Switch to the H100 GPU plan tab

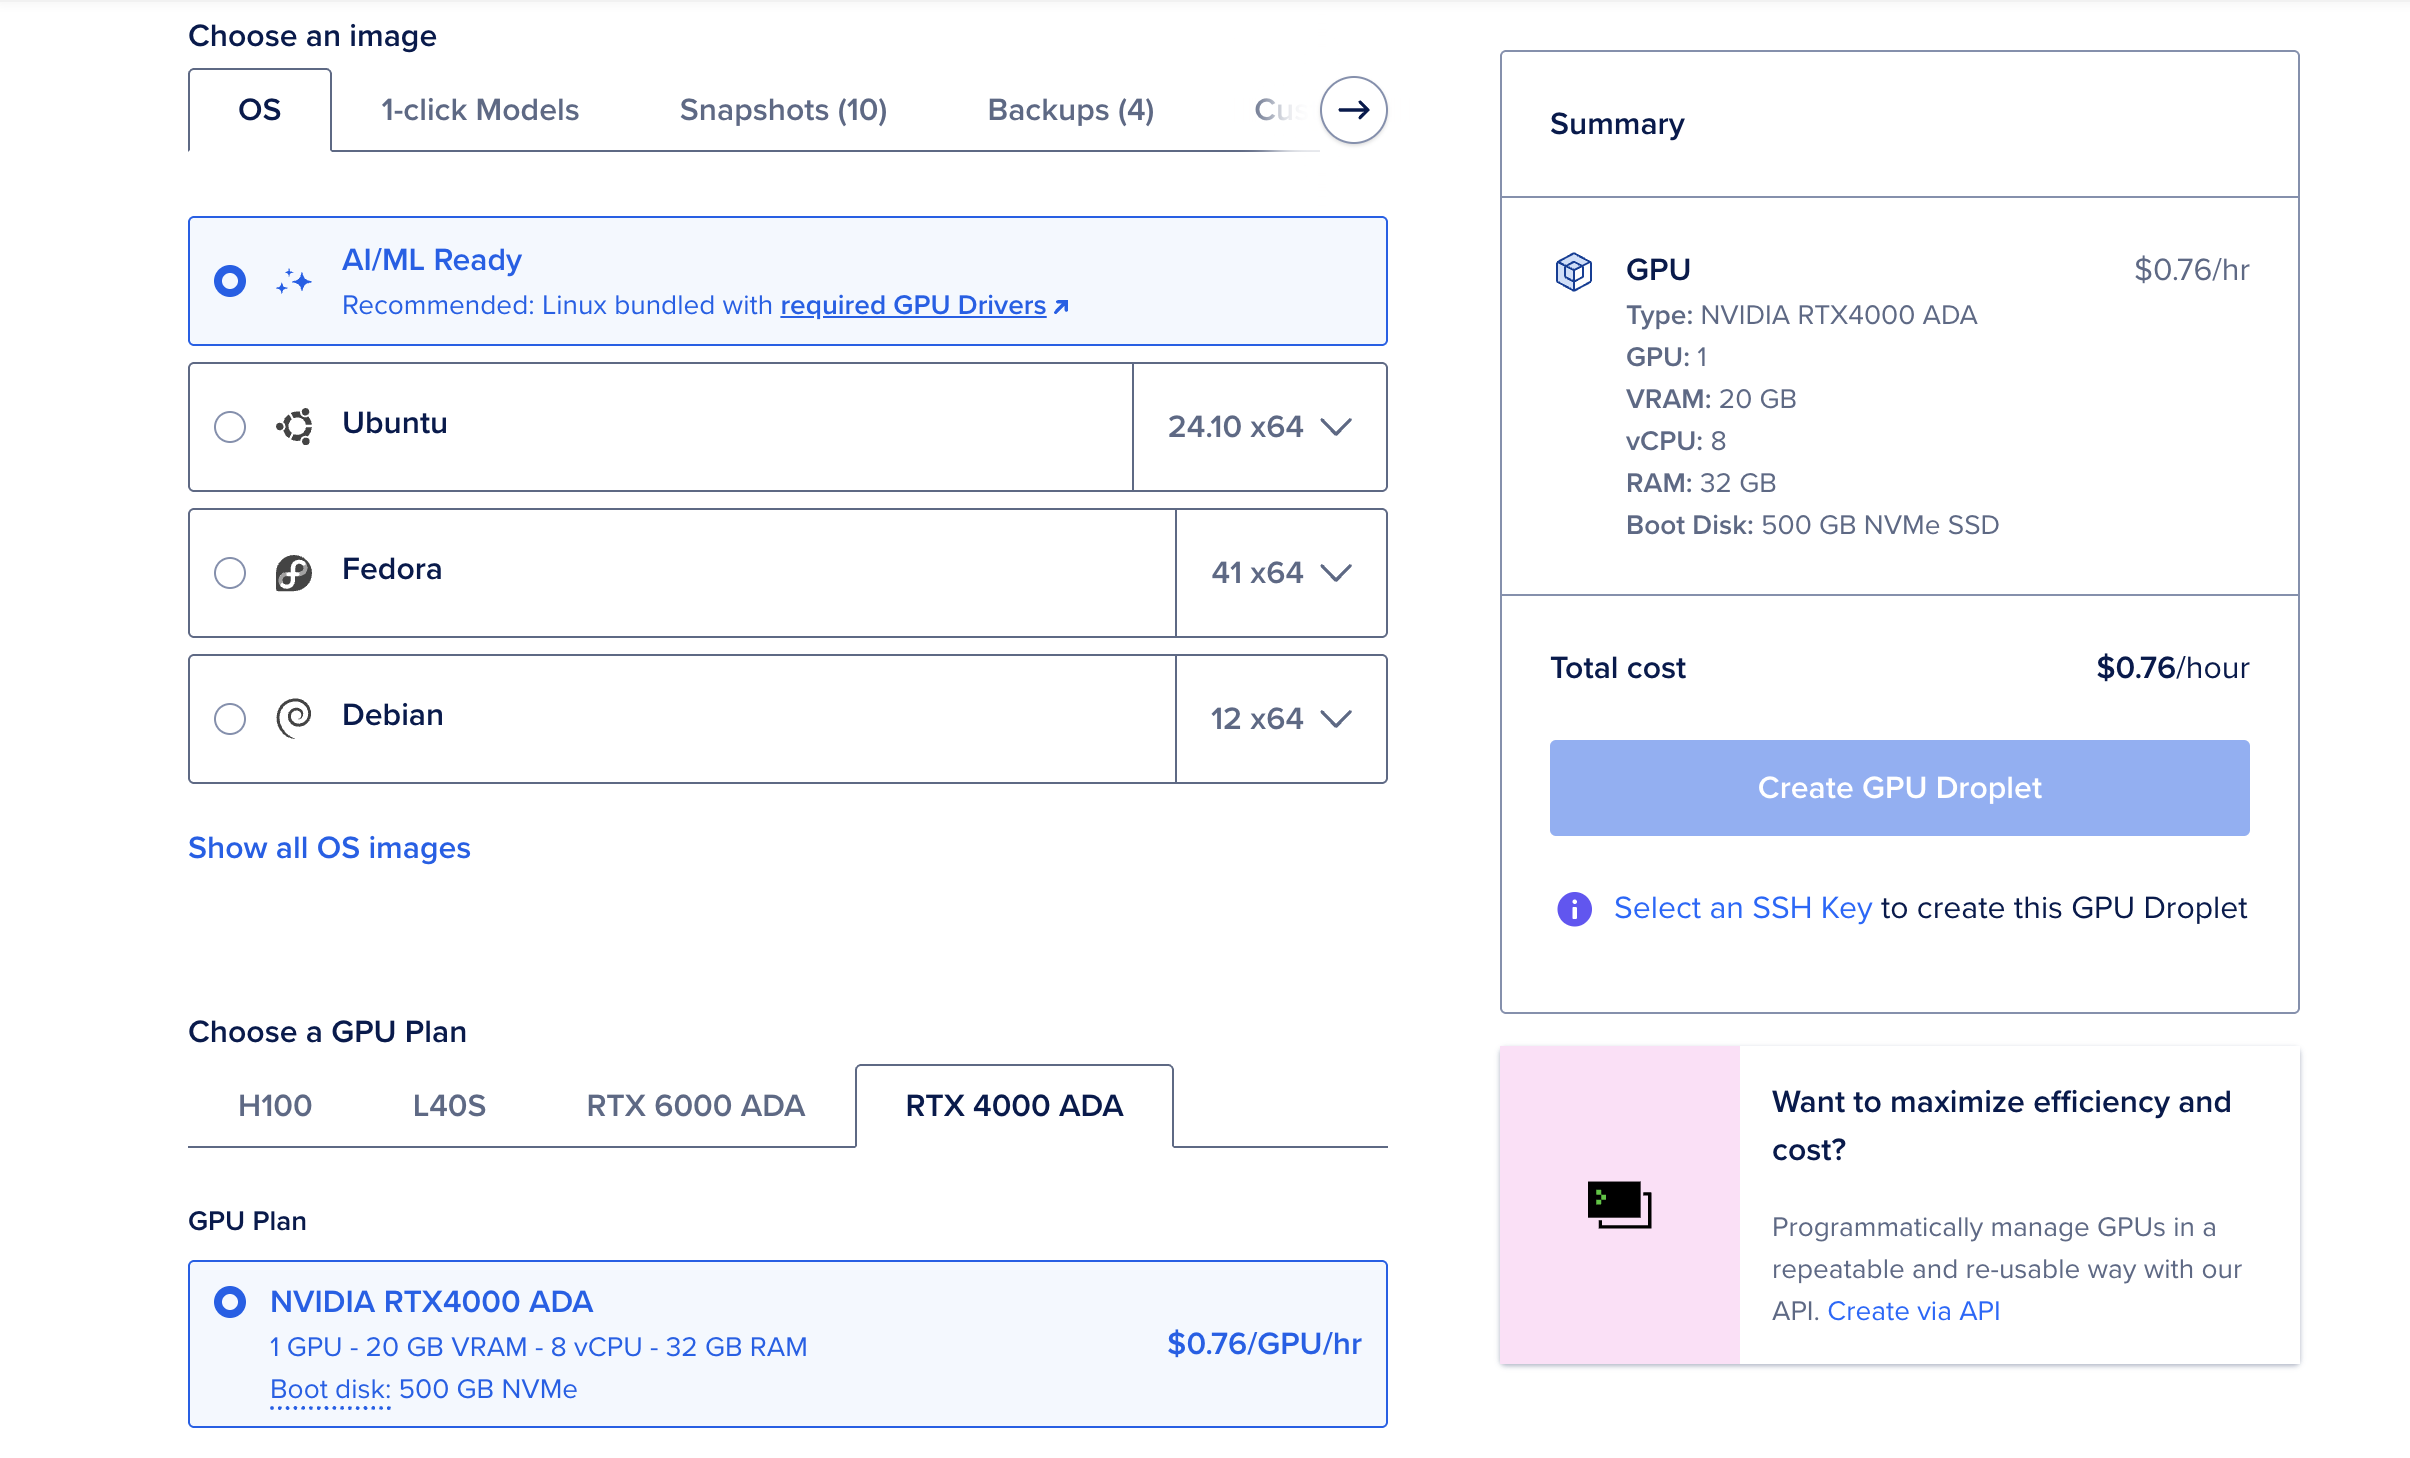point(275,1106)
